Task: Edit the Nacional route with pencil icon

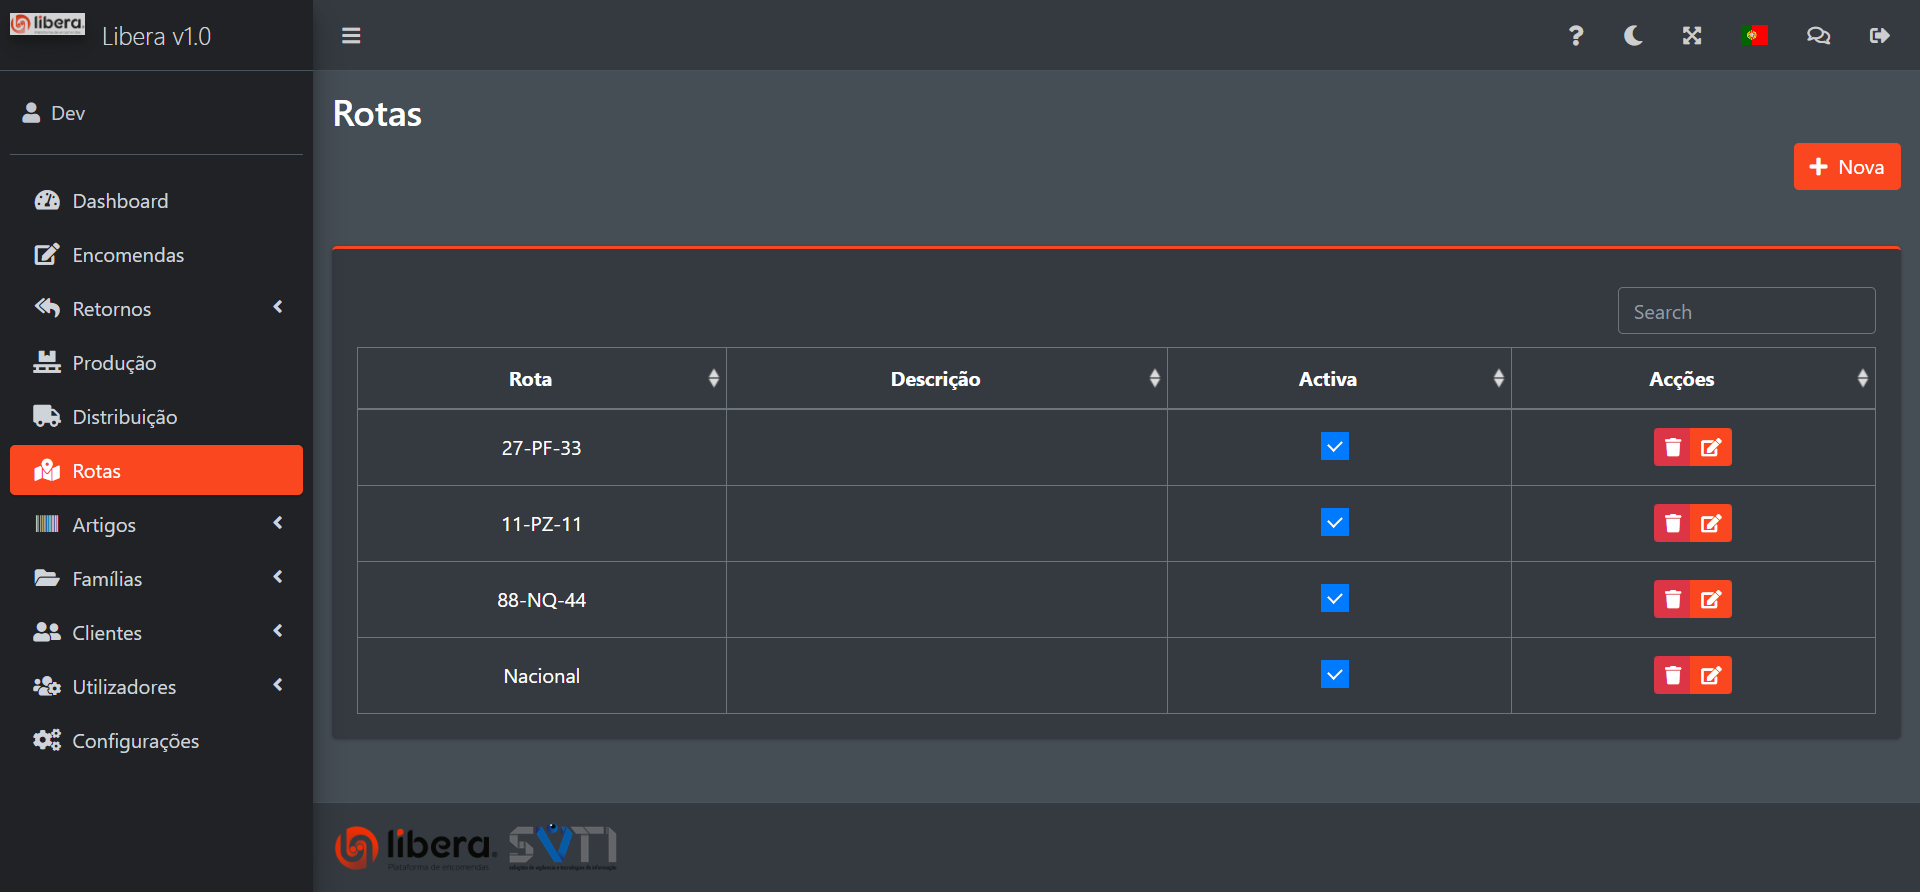Action: coord(1711,675)
